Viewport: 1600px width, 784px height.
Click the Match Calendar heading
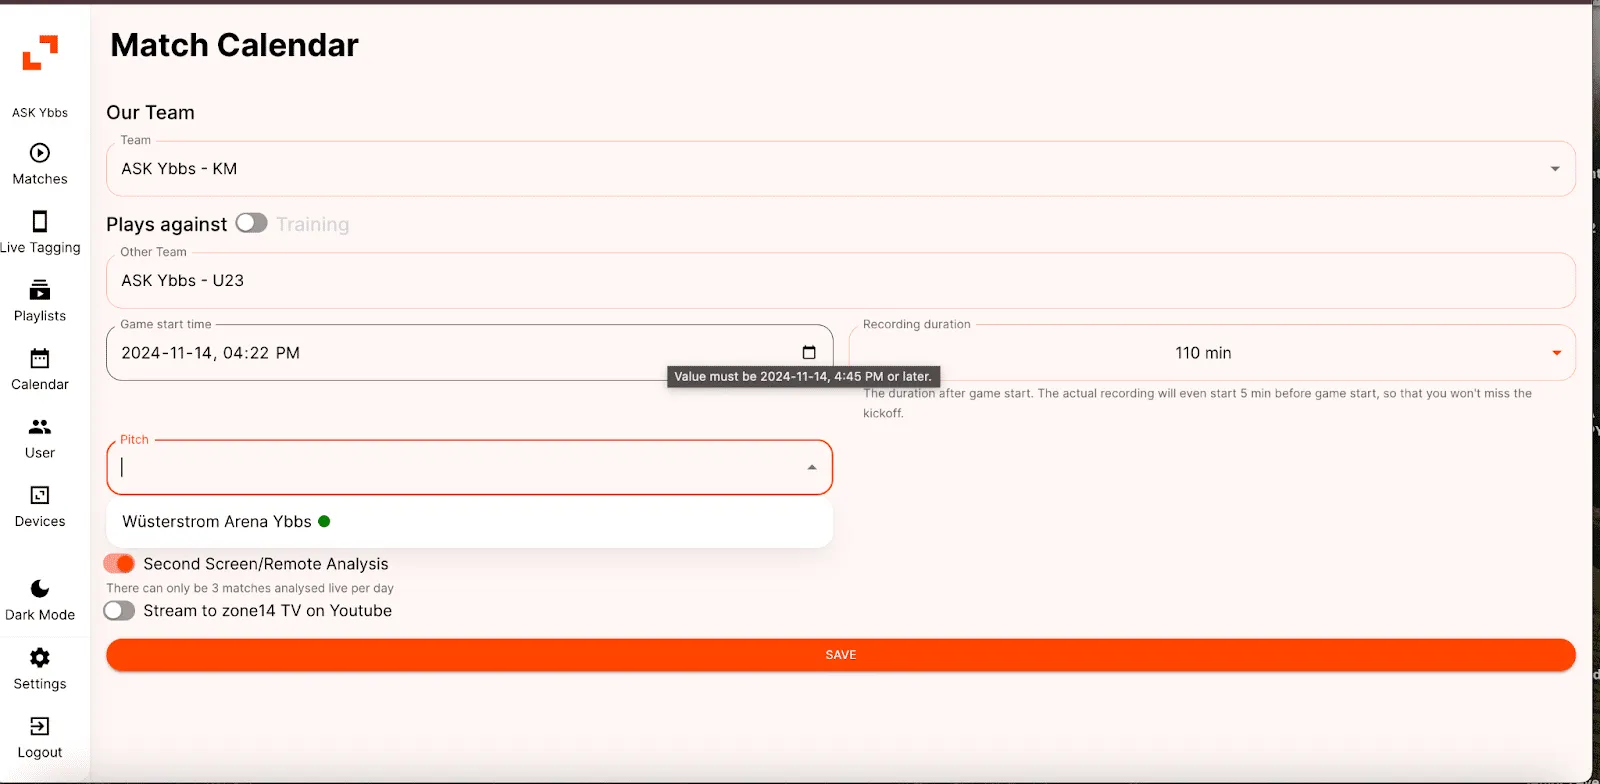coord(234,45)
